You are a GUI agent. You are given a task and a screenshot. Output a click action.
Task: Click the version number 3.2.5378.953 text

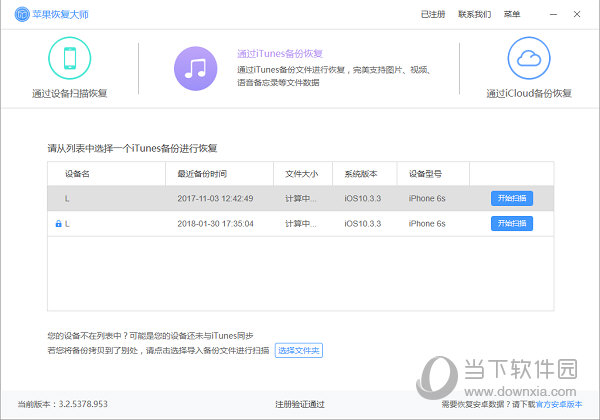[x=83, y=404]
